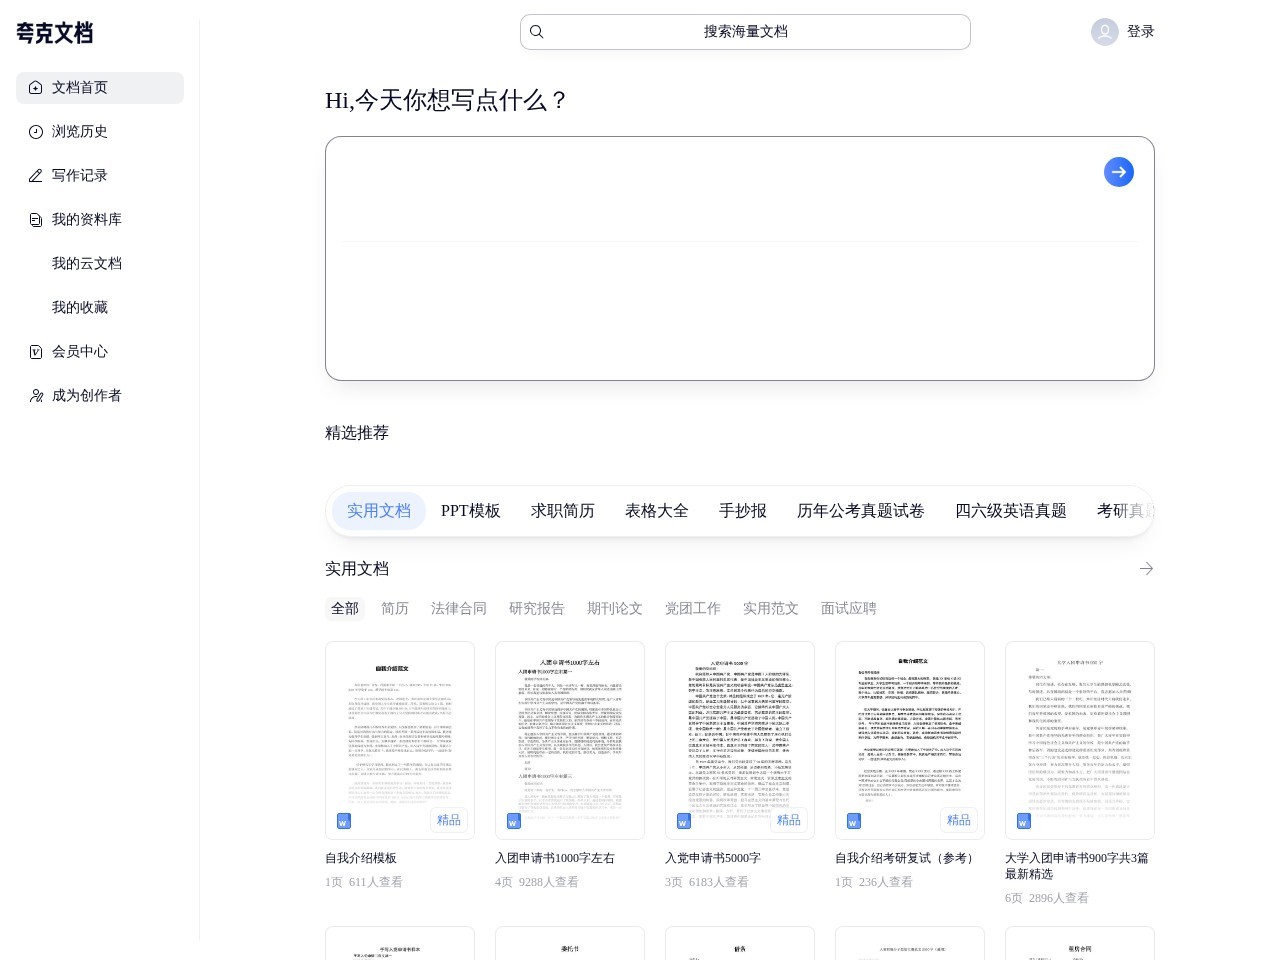Screen dimensions: 1280x960
Task: Click the Quark Docs logo
Action: pyautogui.click(x=54, y=33)
